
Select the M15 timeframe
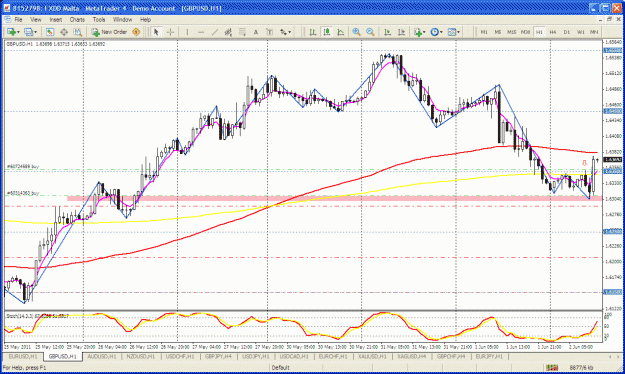pos(511,32)
